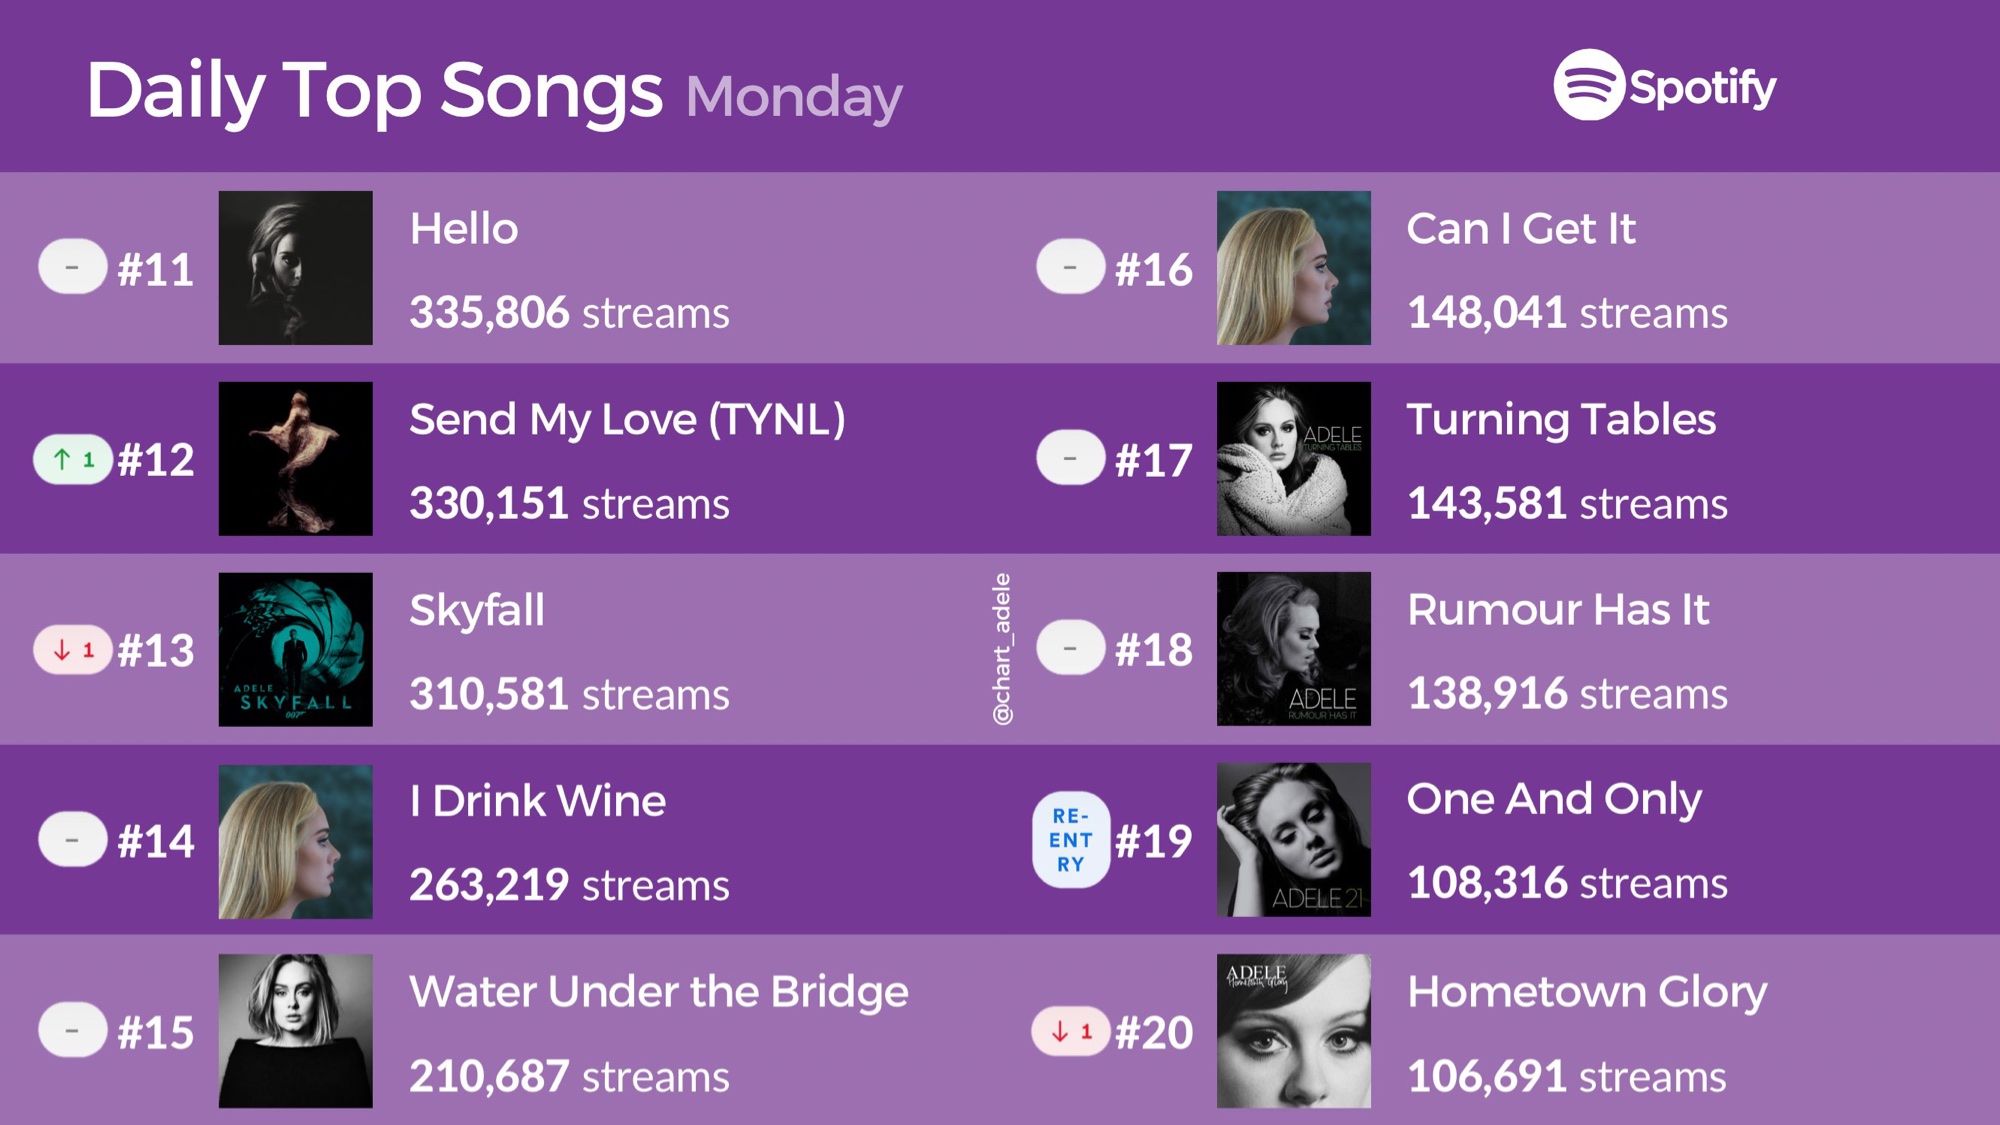Click the Water Under the Bridge title
2000x1125 pixels.
659,992
